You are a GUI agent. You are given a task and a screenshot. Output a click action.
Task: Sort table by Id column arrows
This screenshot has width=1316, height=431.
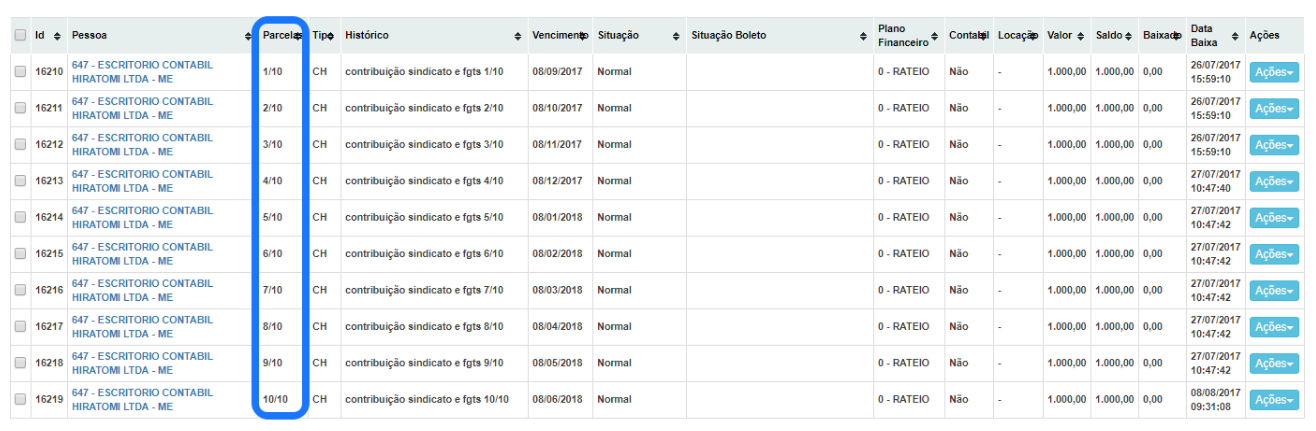57,36
